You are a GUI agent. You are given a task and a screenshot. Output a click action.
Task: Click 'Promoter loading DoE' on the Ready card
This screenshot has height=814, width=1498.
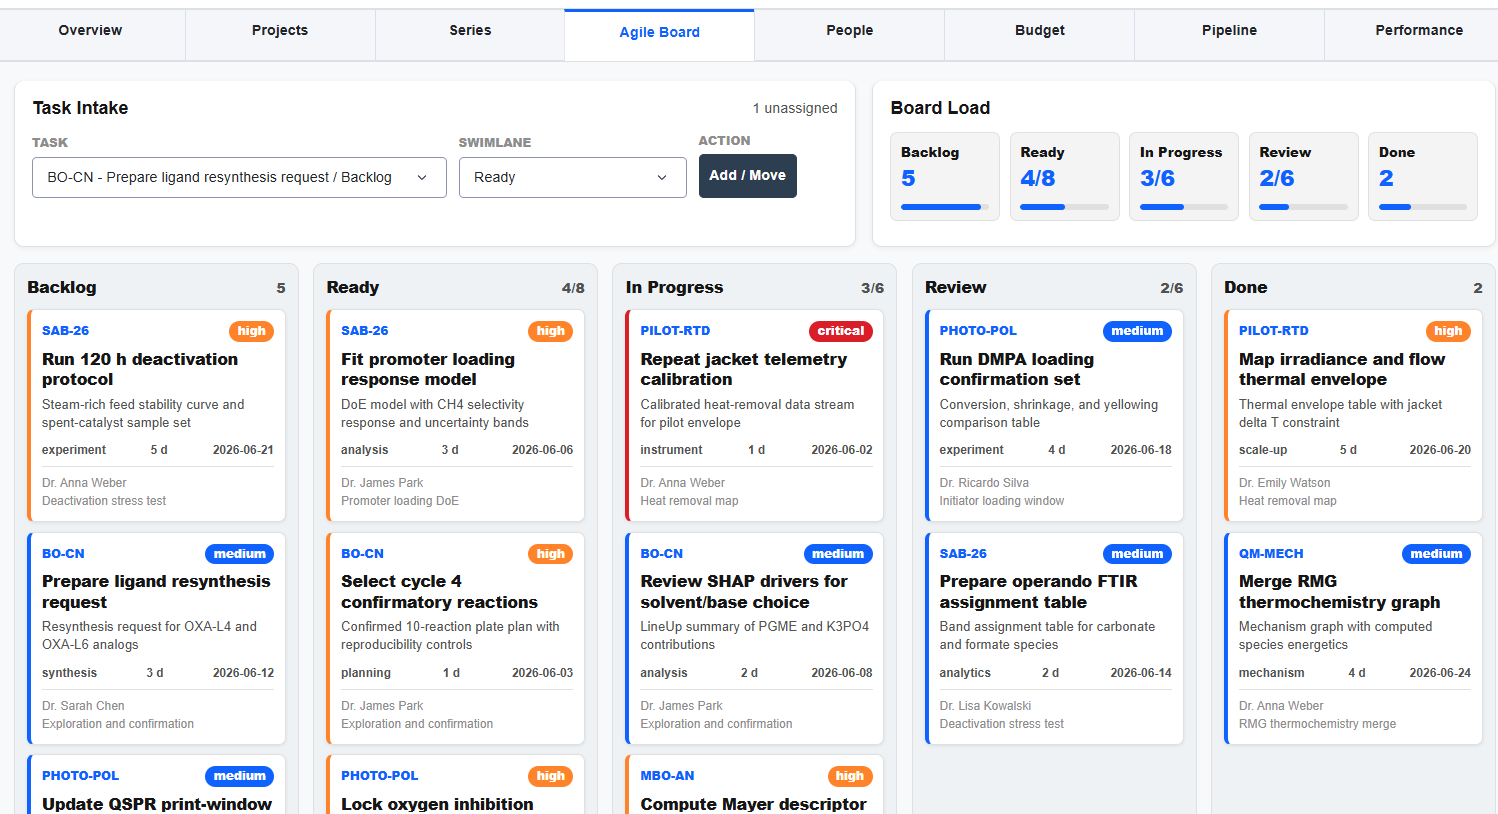[x=400, y=501]
